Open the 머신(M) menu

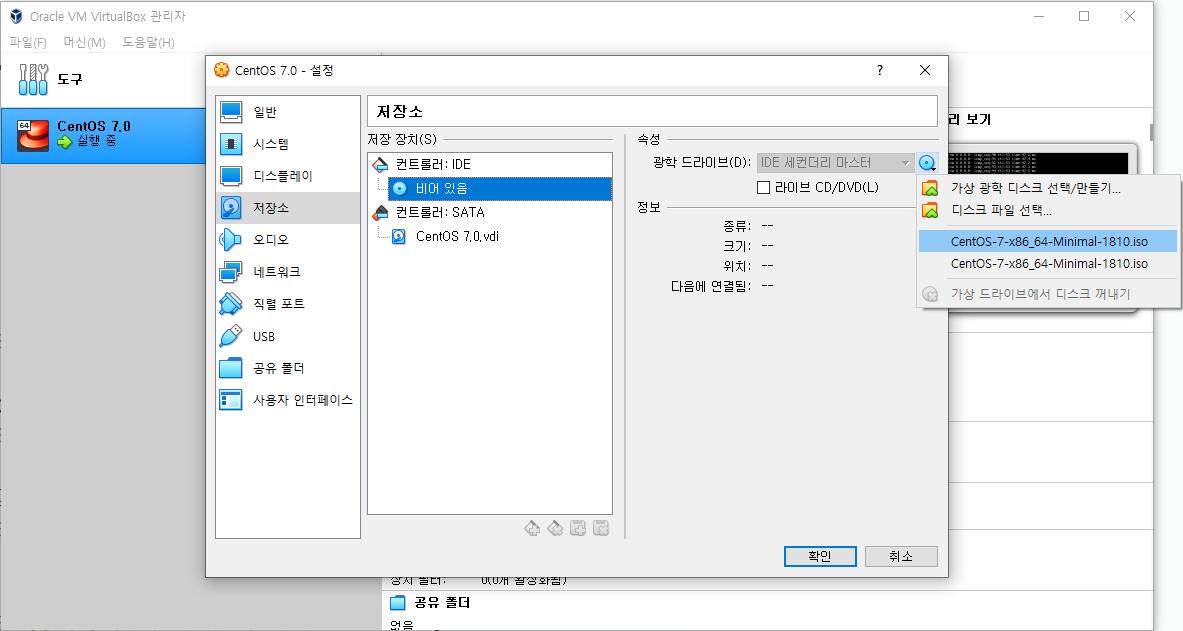pyautogui.click(x=84, y=42)
